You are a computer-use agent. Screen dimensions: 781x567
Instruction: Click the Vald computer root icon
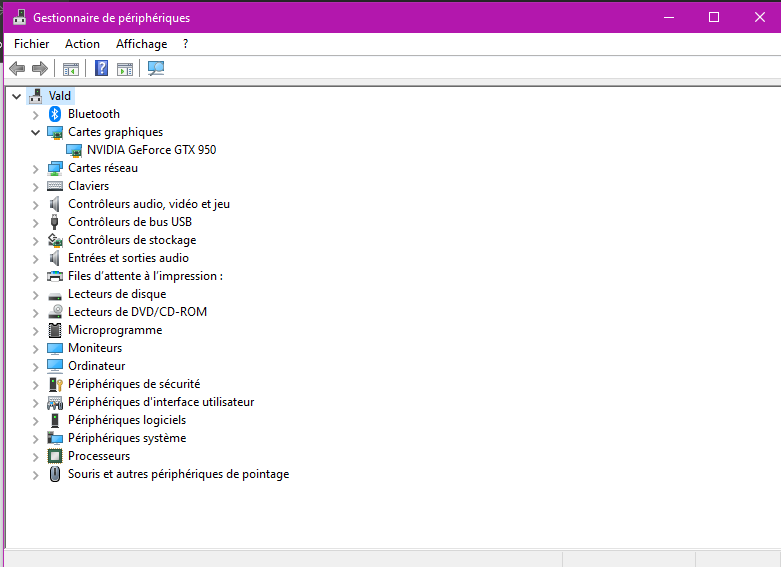coord(35,96)
